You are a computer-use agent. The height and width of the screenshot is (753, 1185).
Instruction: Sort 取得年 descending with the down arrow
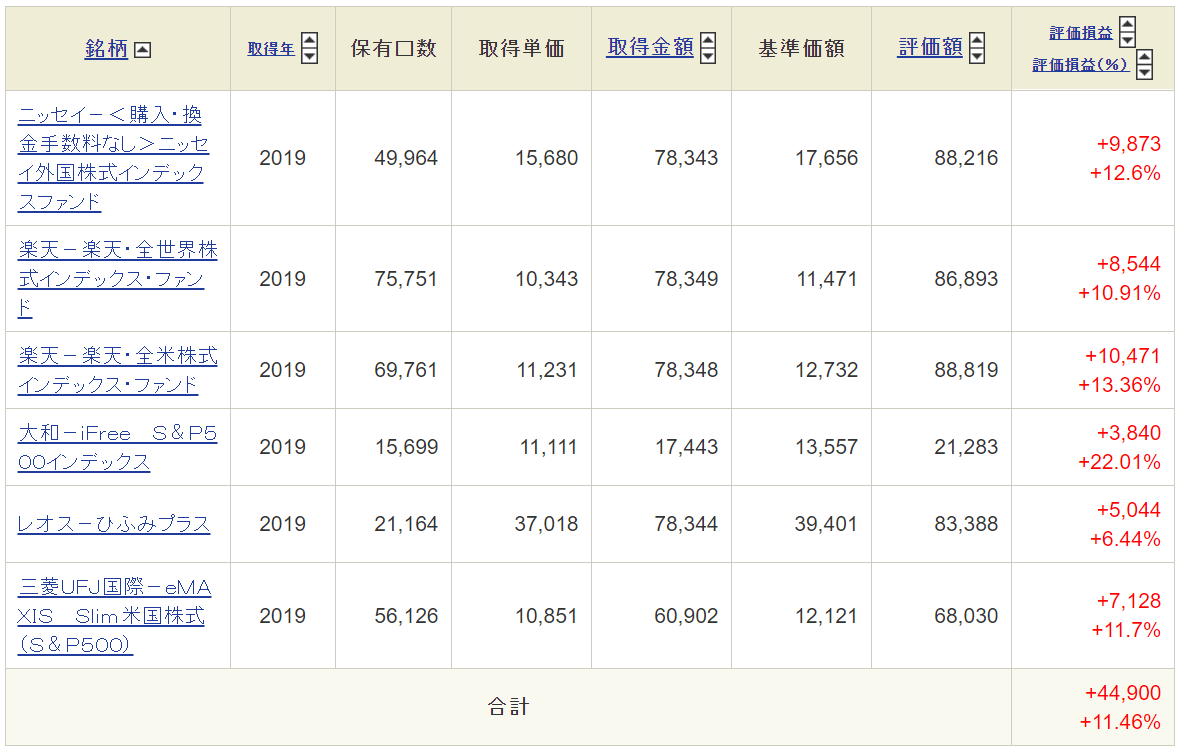click(309, 56)
